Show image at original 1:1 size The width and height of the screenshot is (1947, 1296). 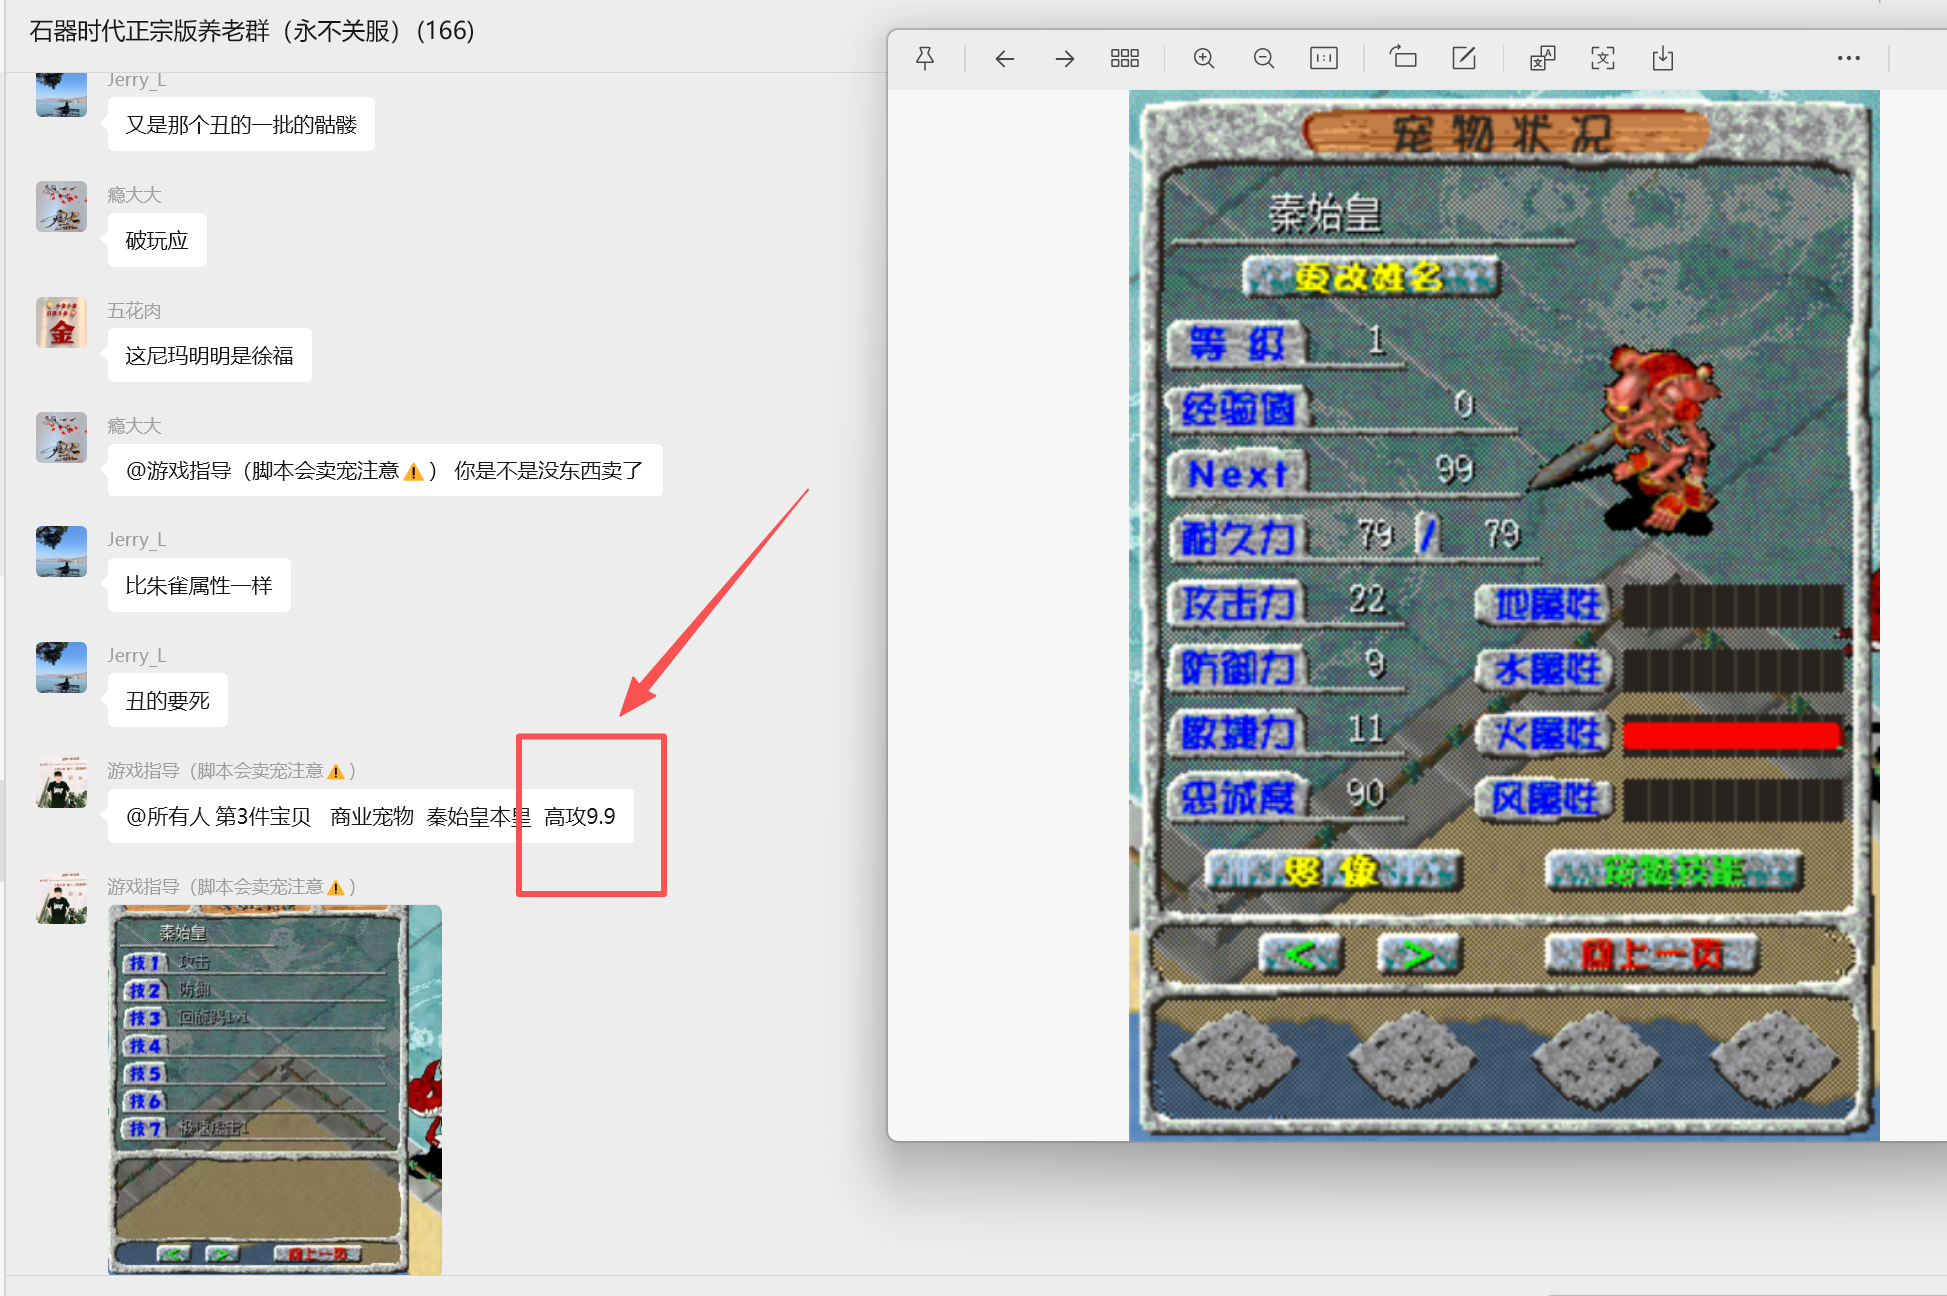pyautogui.click(x=1324, y=58)
